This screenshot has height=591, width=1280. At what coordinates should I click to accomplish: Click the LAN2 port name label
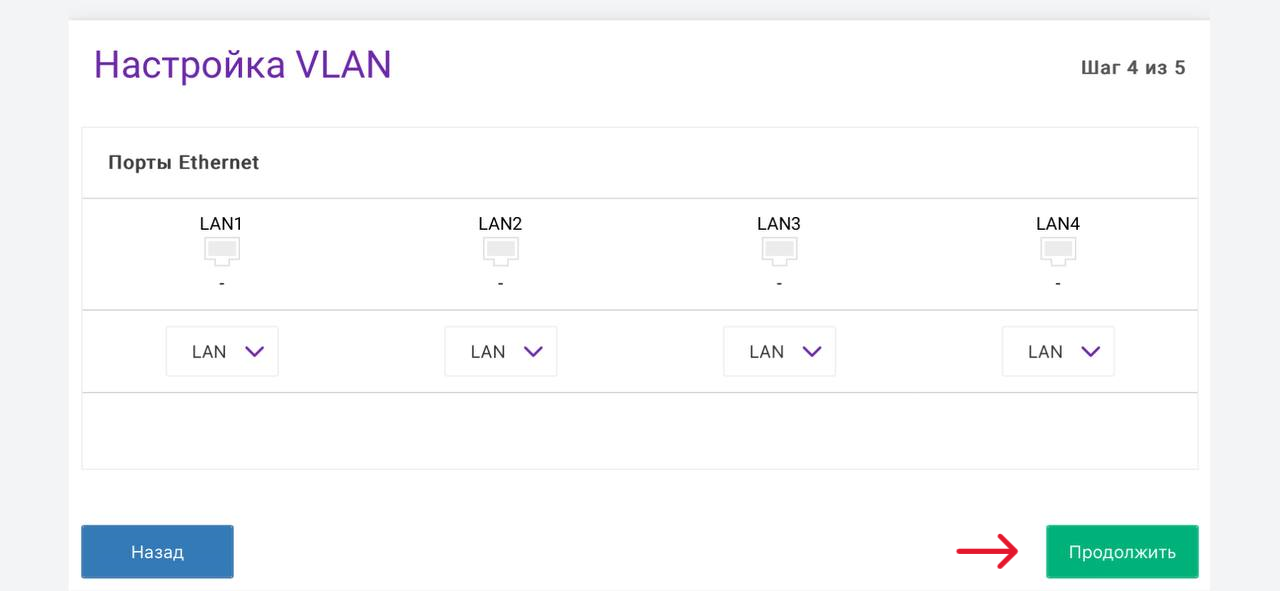pyautogui.click(x=500, y=224)
